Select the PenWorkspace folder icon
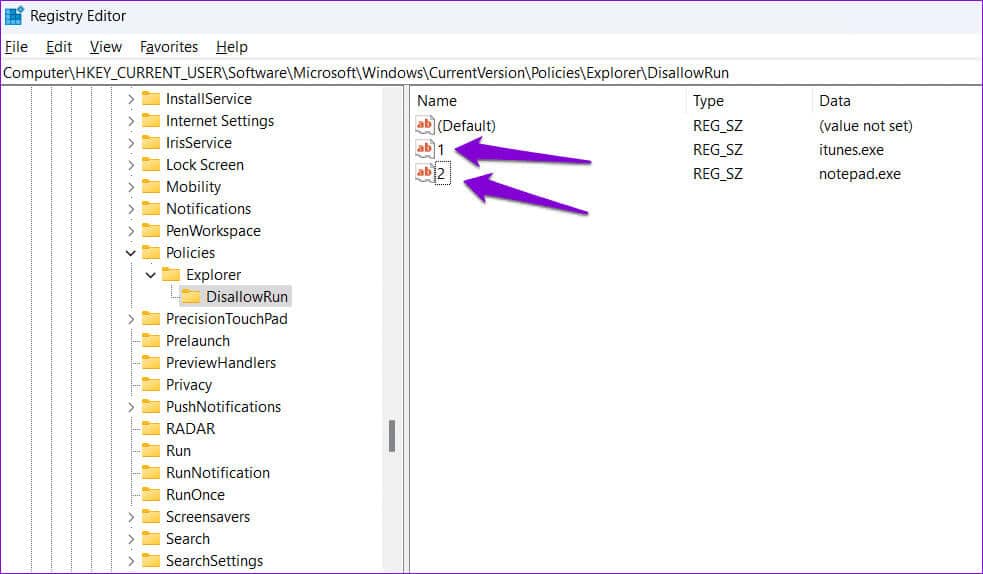This screenshot has height=574, width=983. pyautogui.click(x=151, y=230)
